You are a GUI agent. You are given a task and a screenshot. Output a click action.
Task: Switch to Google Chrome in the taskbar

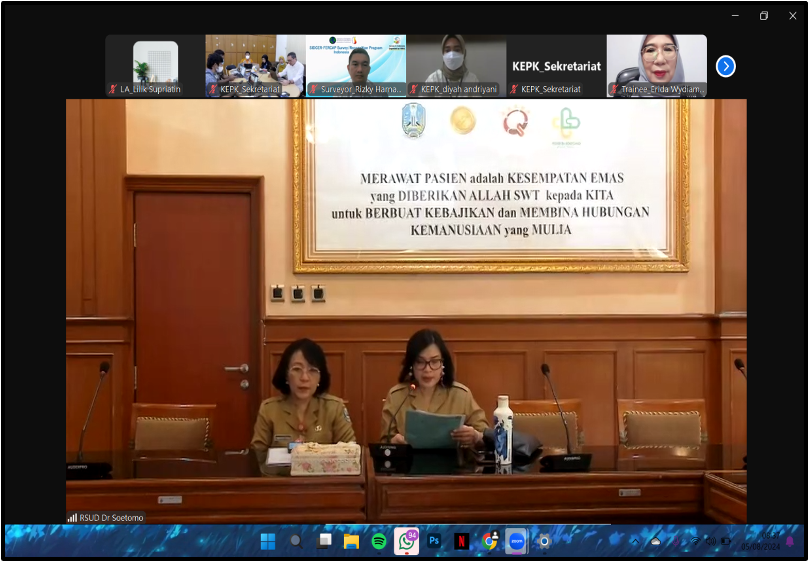pyautogui.click(x=489, y=541)
